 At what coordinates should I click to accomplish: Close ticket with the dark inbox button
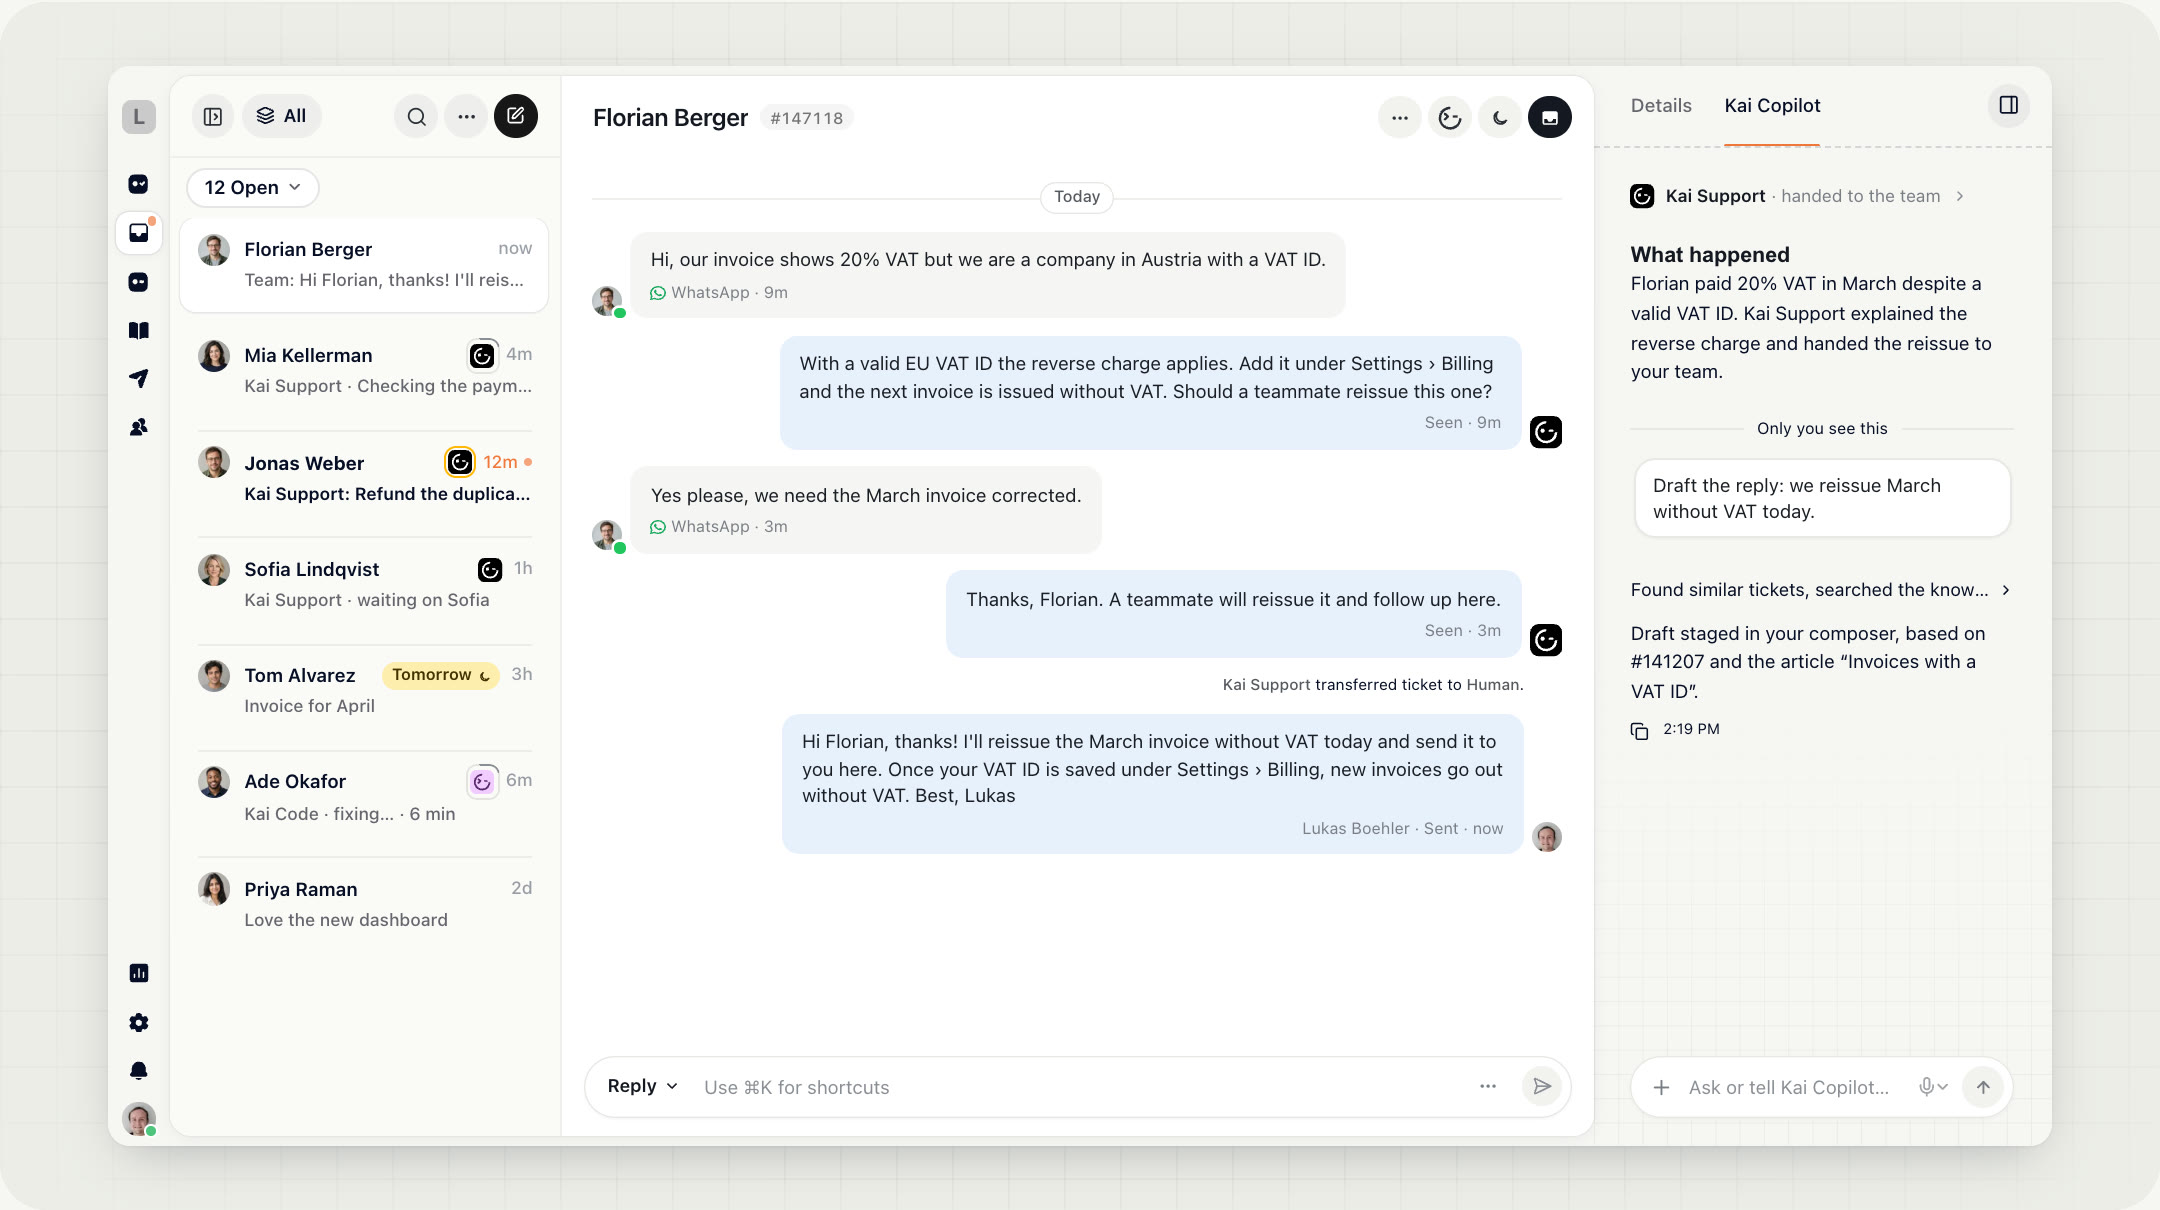pyautogui.click(x=1550, y=118)
